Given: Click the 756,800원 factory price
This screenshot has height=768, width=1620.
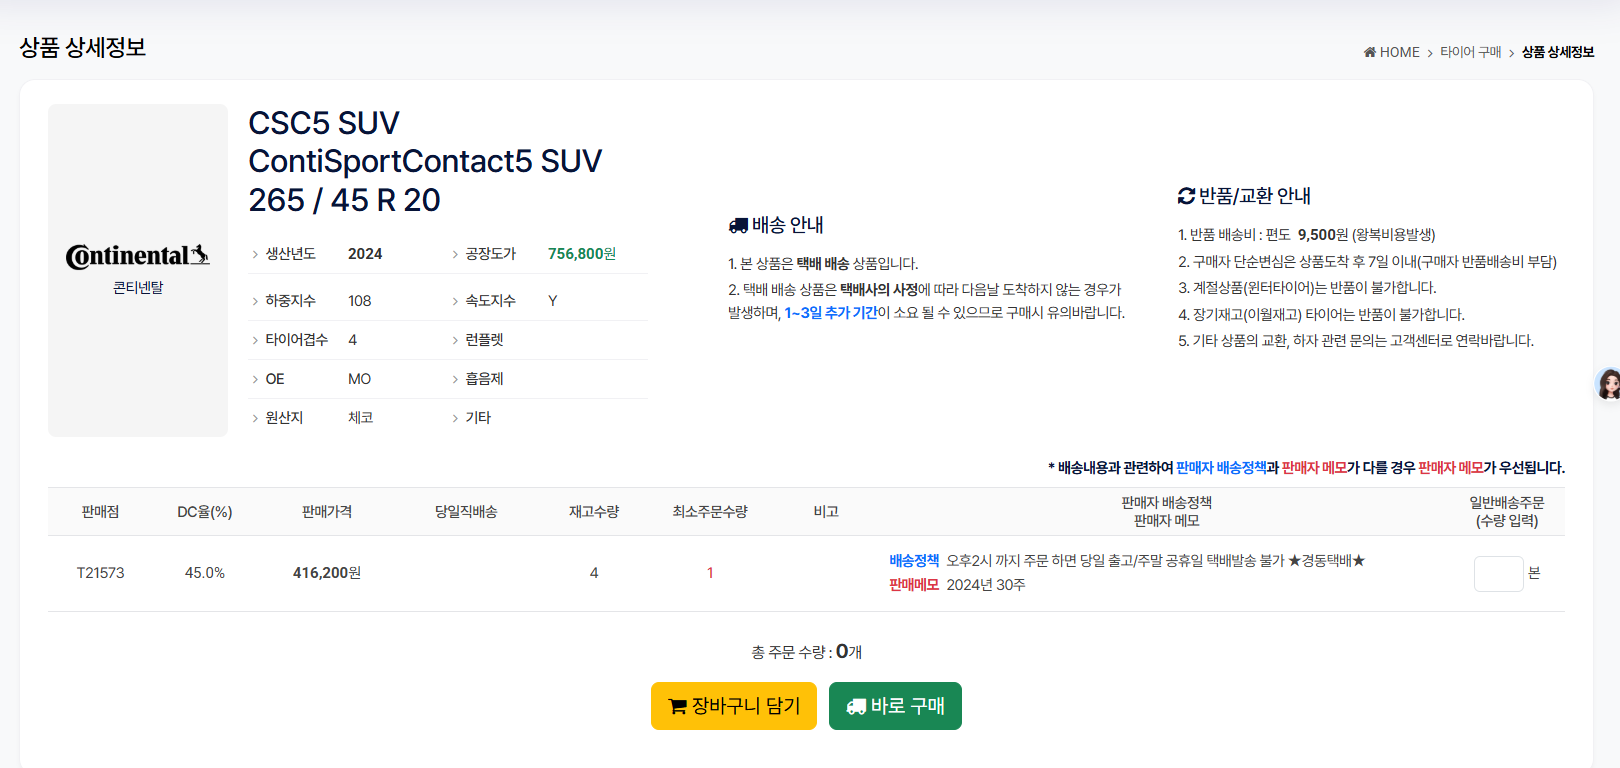Looking at the screenshot, I should (581, 254).
